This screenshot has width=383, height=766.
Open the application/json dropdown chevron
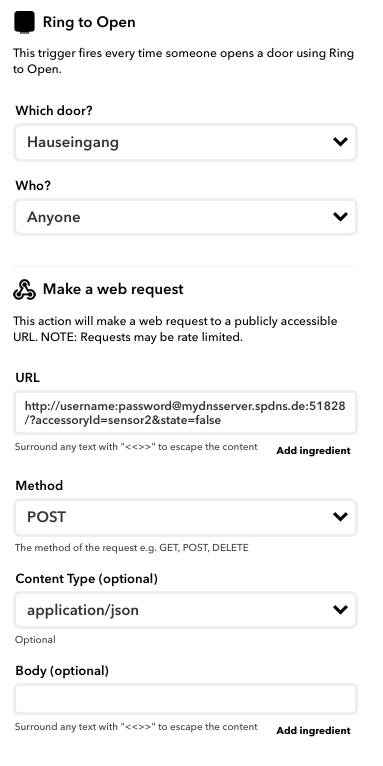[340, 609]
